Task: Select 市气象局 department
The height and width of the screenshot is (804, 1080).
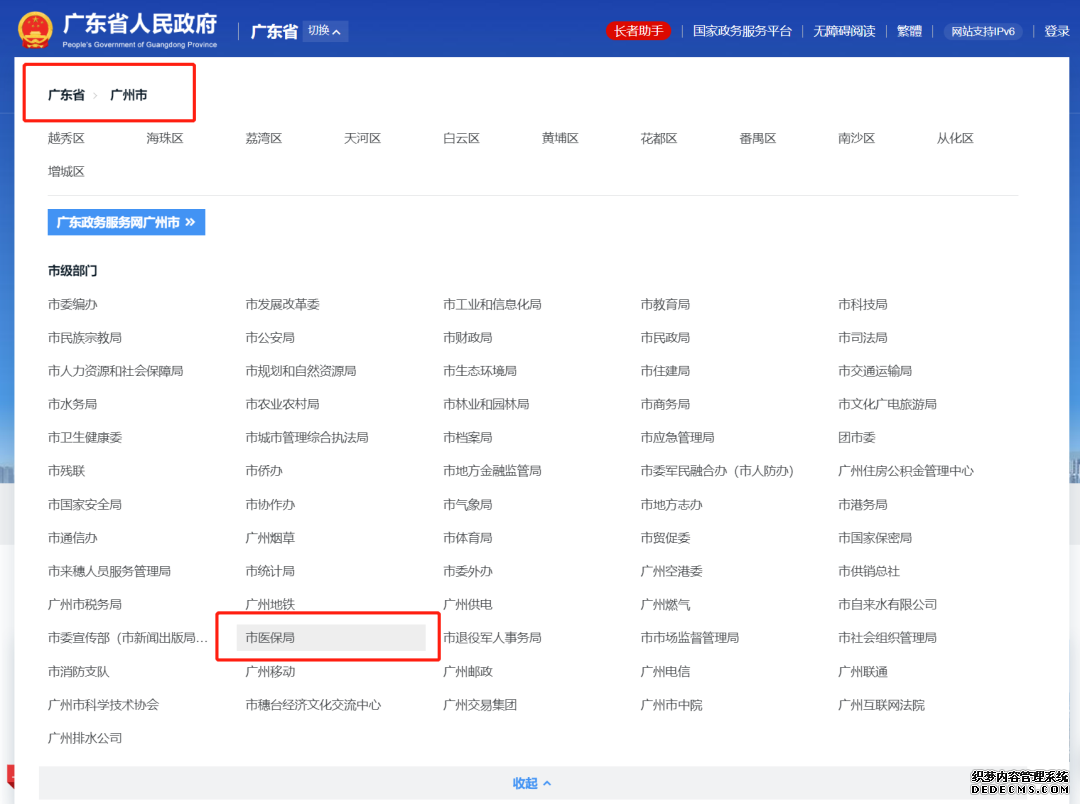Action: 468,504
